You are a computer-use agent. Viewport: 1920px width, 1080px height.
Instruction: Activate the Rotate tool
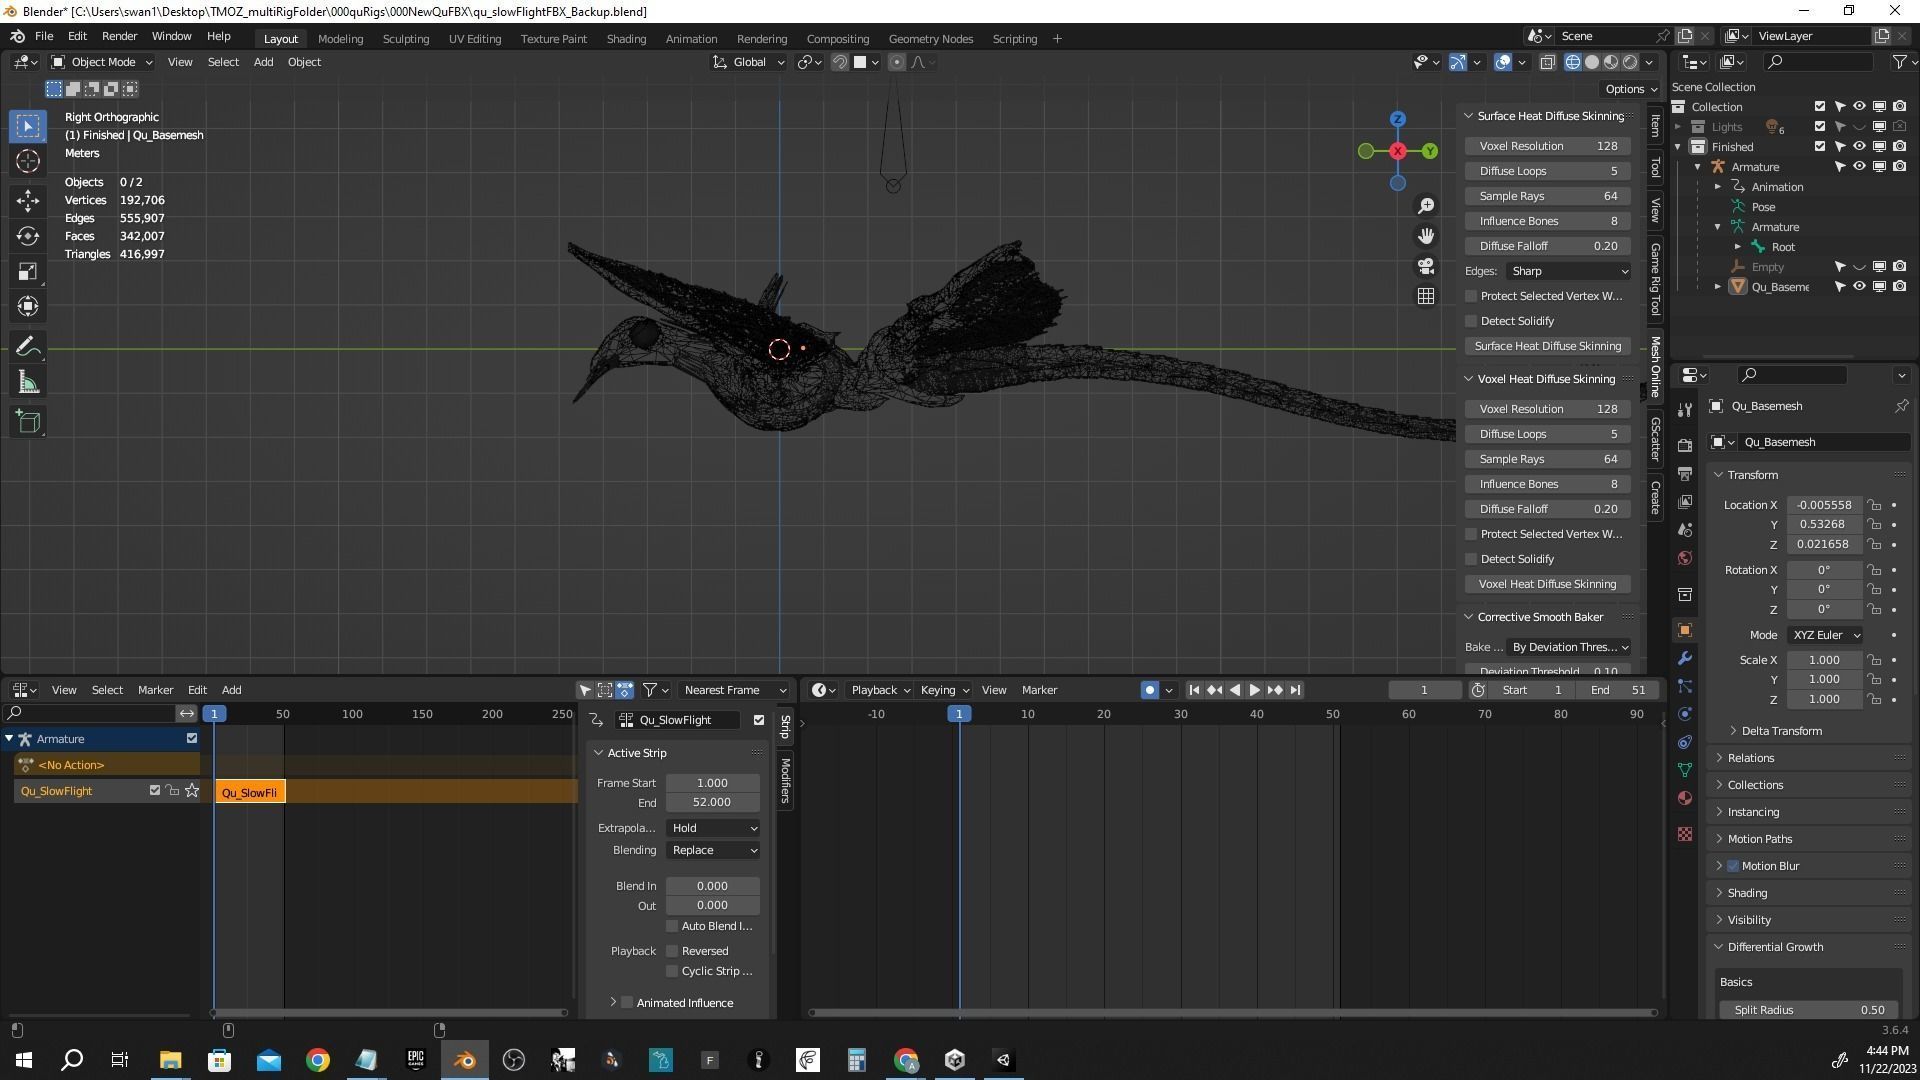click(x=28, y=236)
